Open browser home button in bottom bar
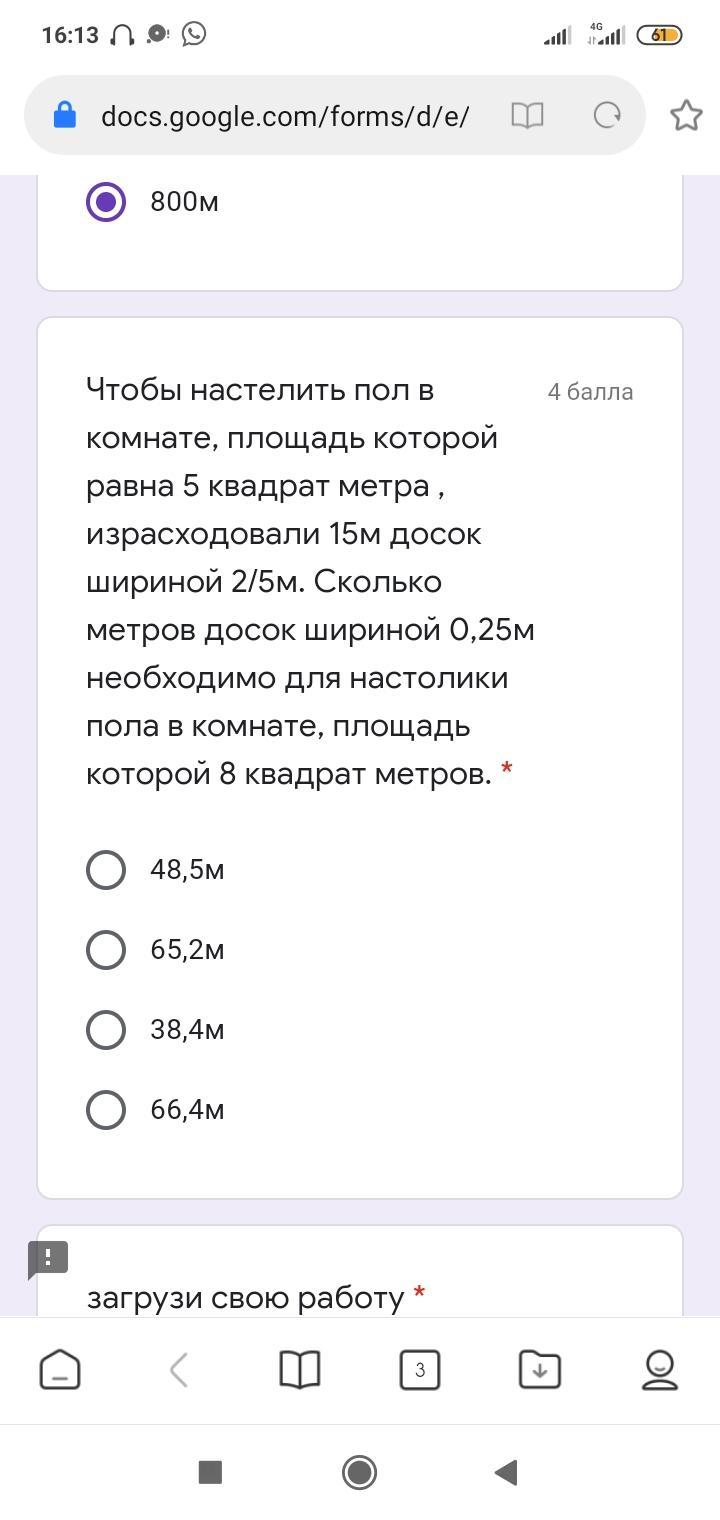This screenshot has height=1520, width=720. coord(60,1370)
